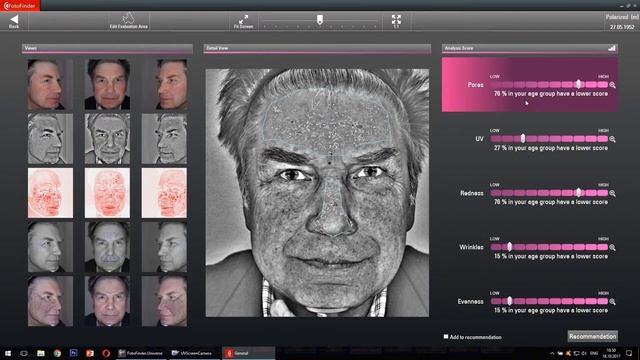Image resolution: width=640 pixels, height=360 pixels.
Task: Open PowerPoint from the taskbar
Action: point(90,353)
